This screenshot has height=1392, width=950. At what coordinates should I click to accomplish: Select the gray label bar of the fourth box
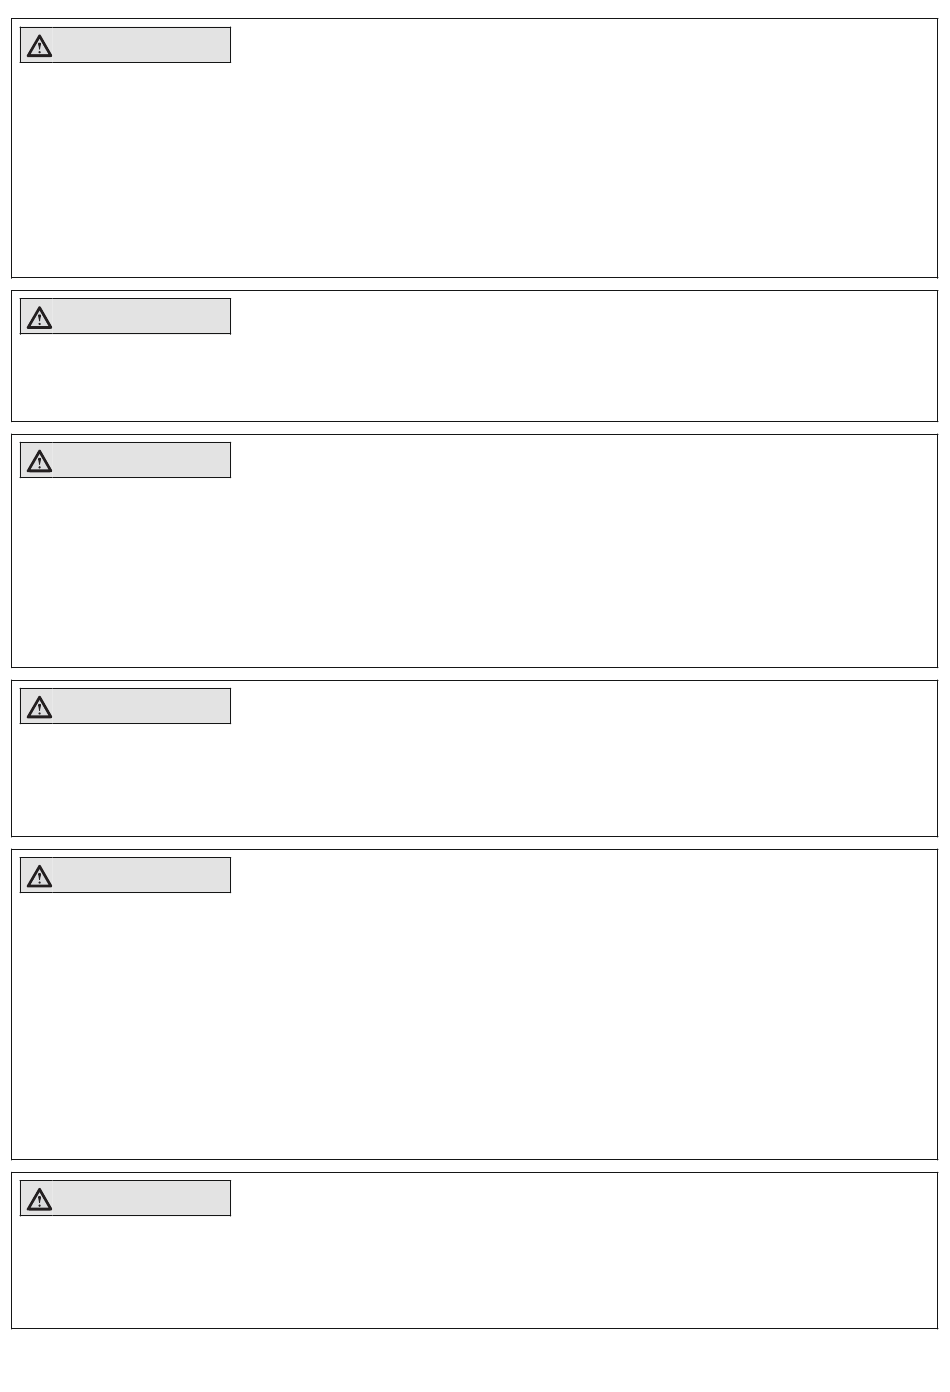126,706
